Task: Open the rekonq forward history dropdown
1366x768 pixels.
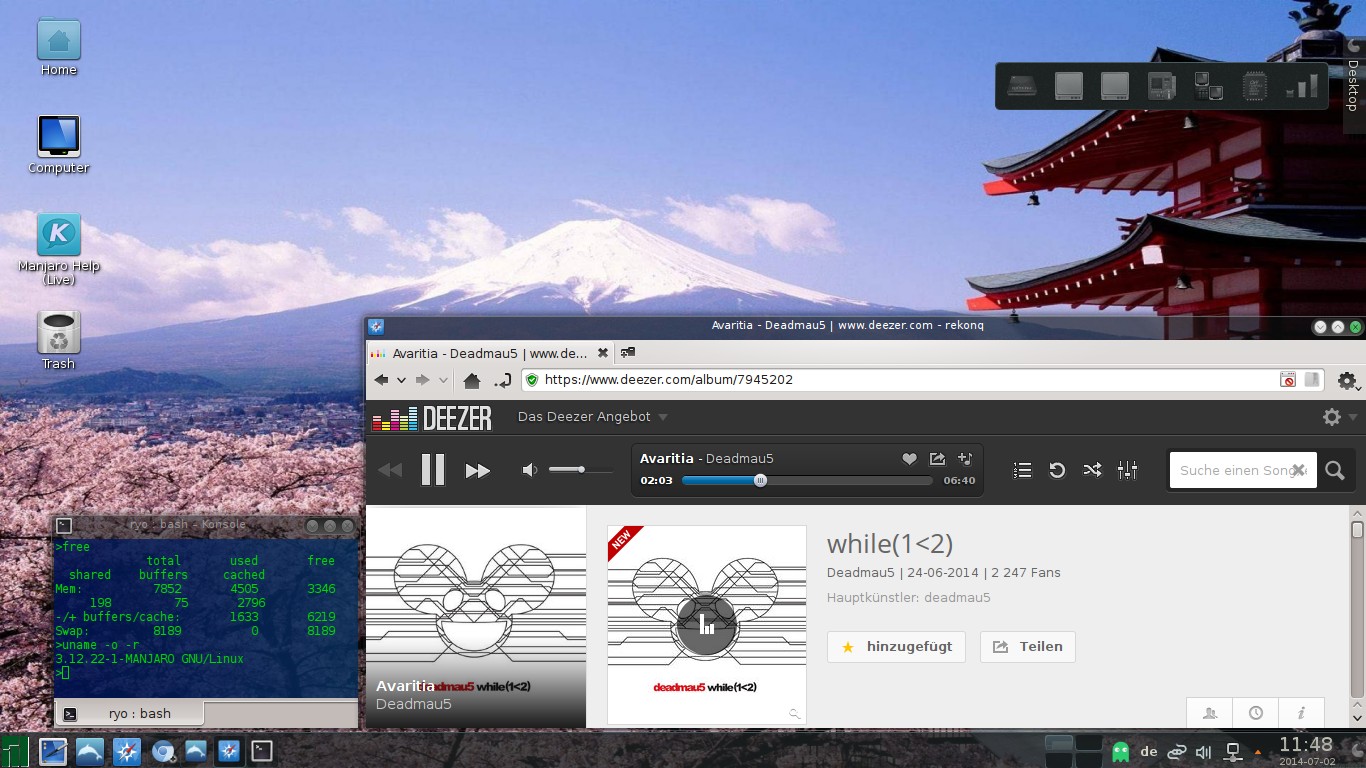Action: pos(443,381)
